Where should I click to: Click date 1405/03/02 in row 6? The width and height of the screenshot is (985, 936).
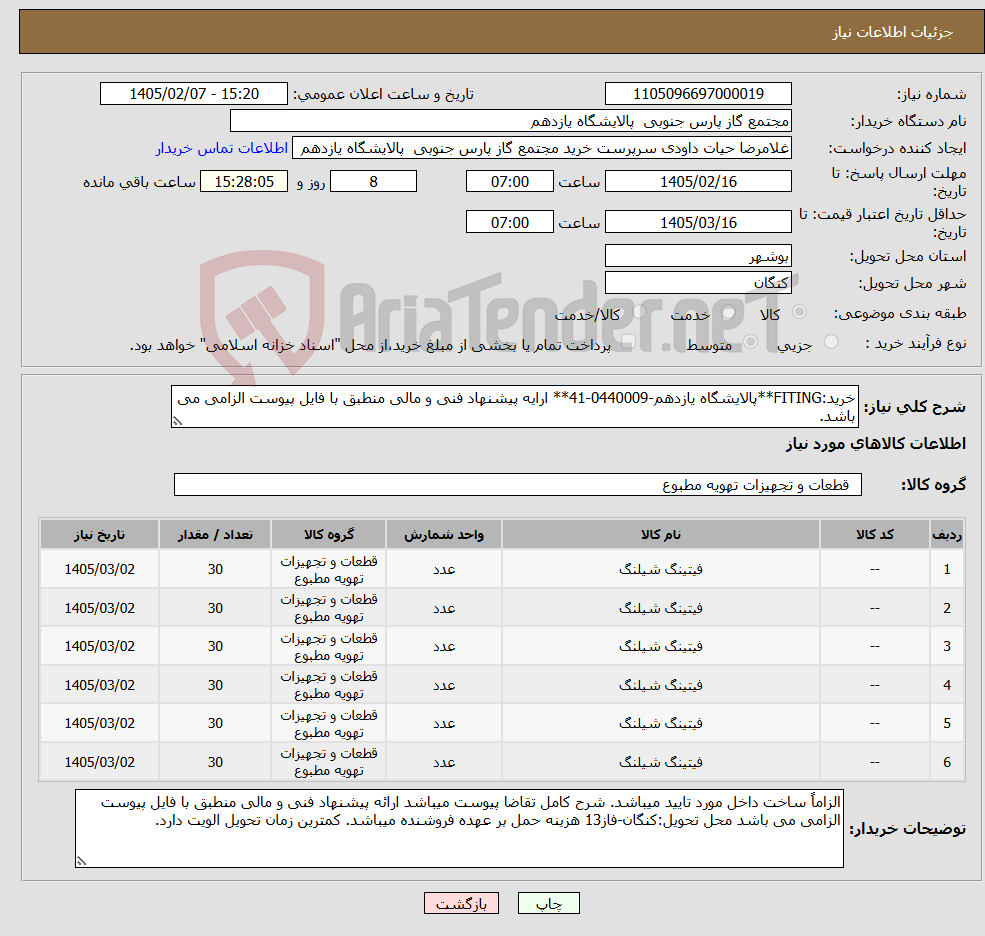click(99, 762)
